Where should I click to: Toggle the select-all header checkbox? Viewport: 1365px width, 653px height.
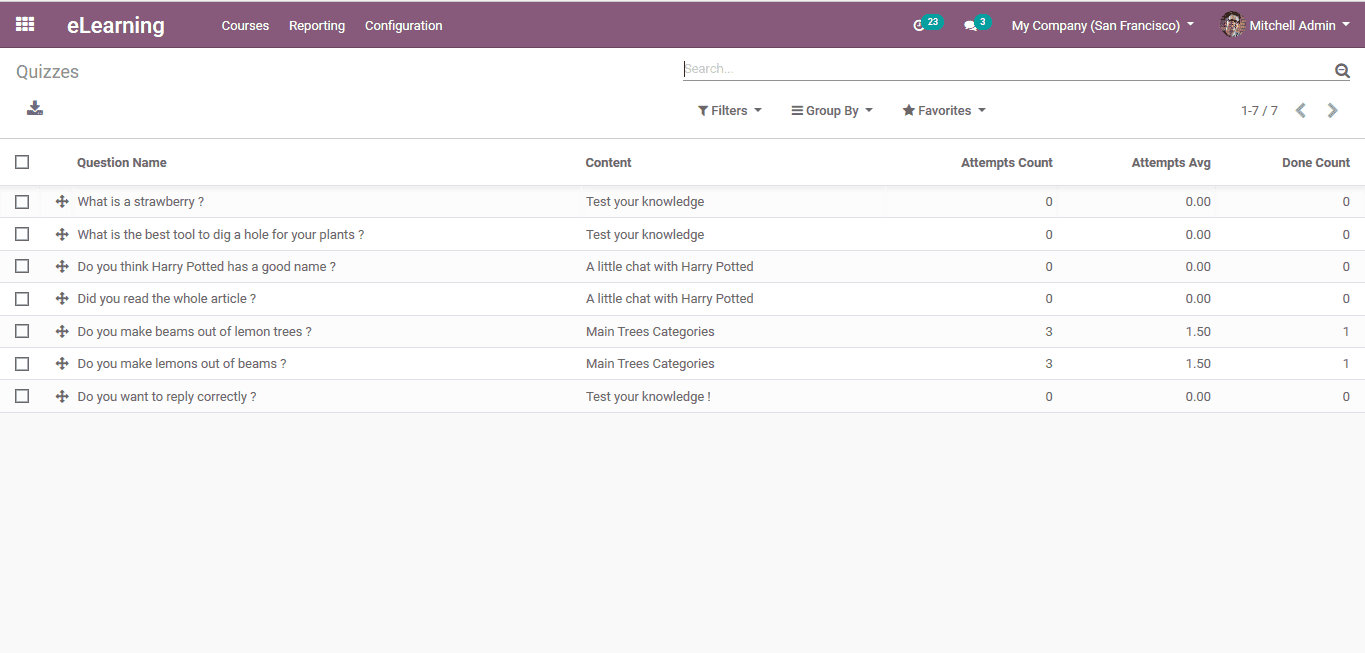coord(22,162)
